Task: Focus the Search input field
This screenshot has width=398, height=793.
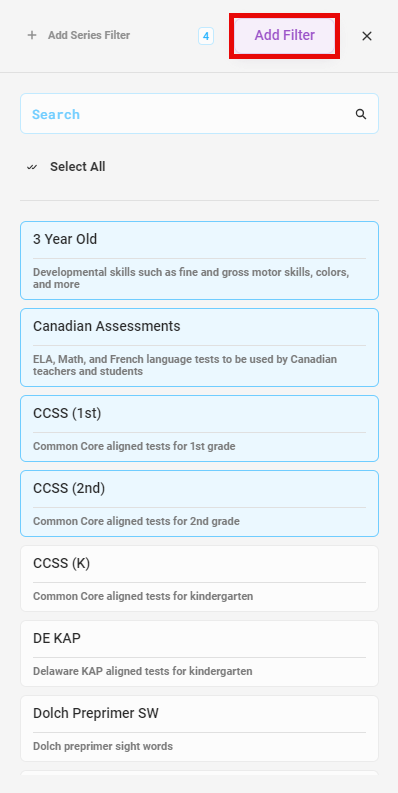Action: pos(199,114)
